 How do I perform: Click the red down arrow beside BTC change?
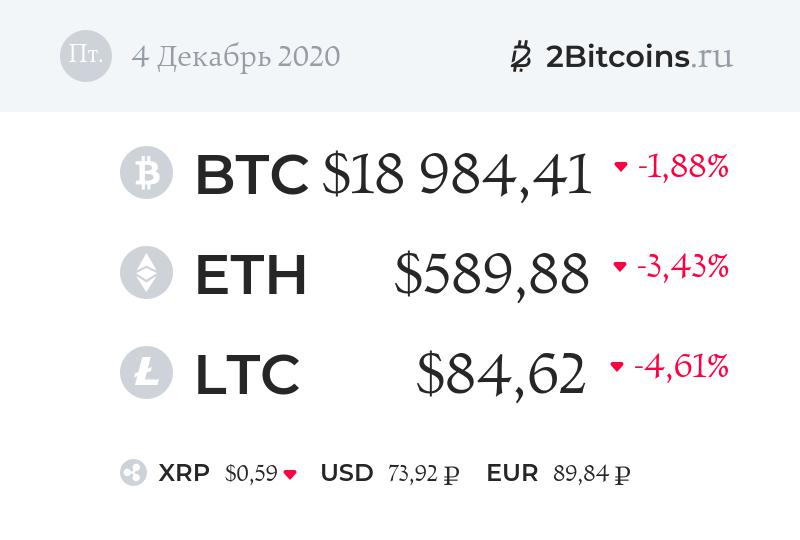(621, 167)
